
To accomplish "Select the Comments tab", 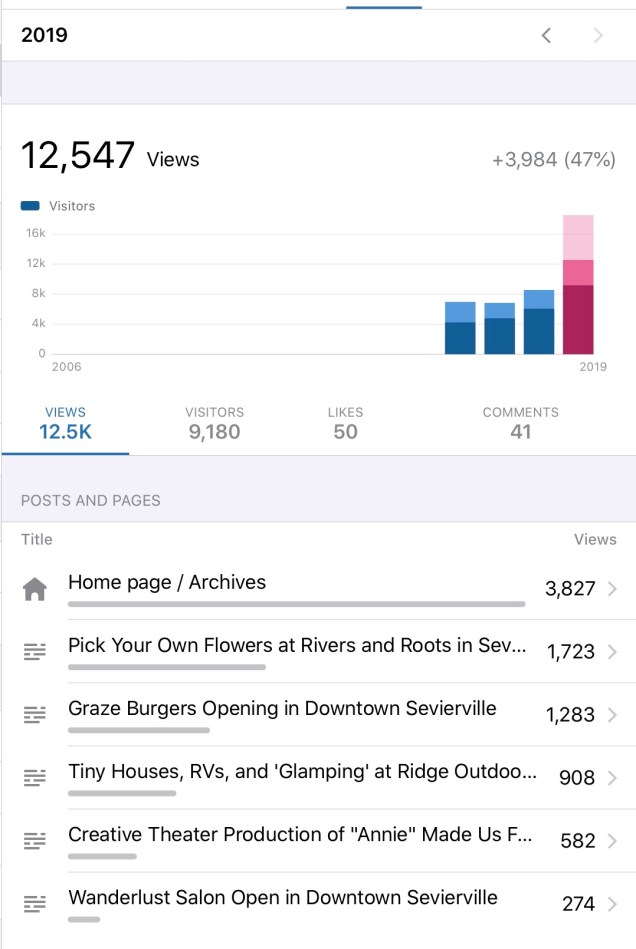I will (x=520, y=423).
